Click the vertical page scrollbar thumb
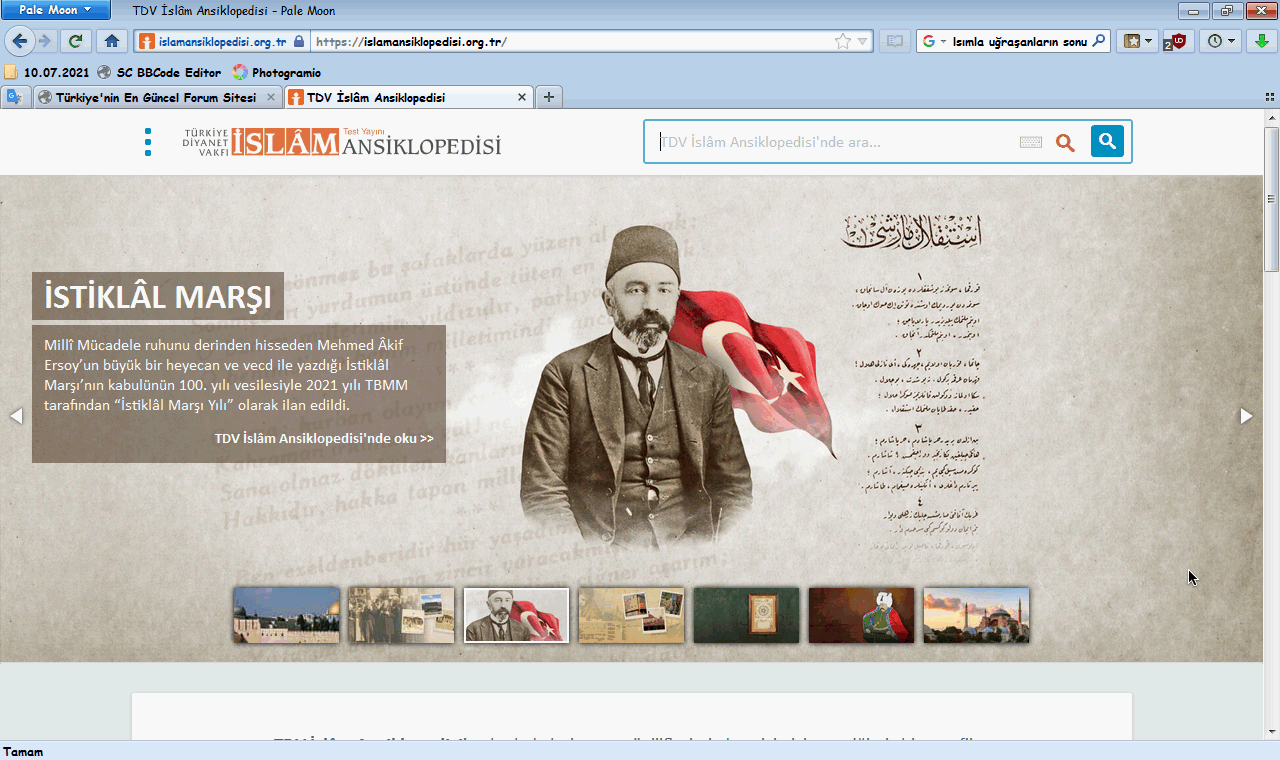Image resolution: width=1280 pixels, height=760 pixels. click(x=1271, y=199)
